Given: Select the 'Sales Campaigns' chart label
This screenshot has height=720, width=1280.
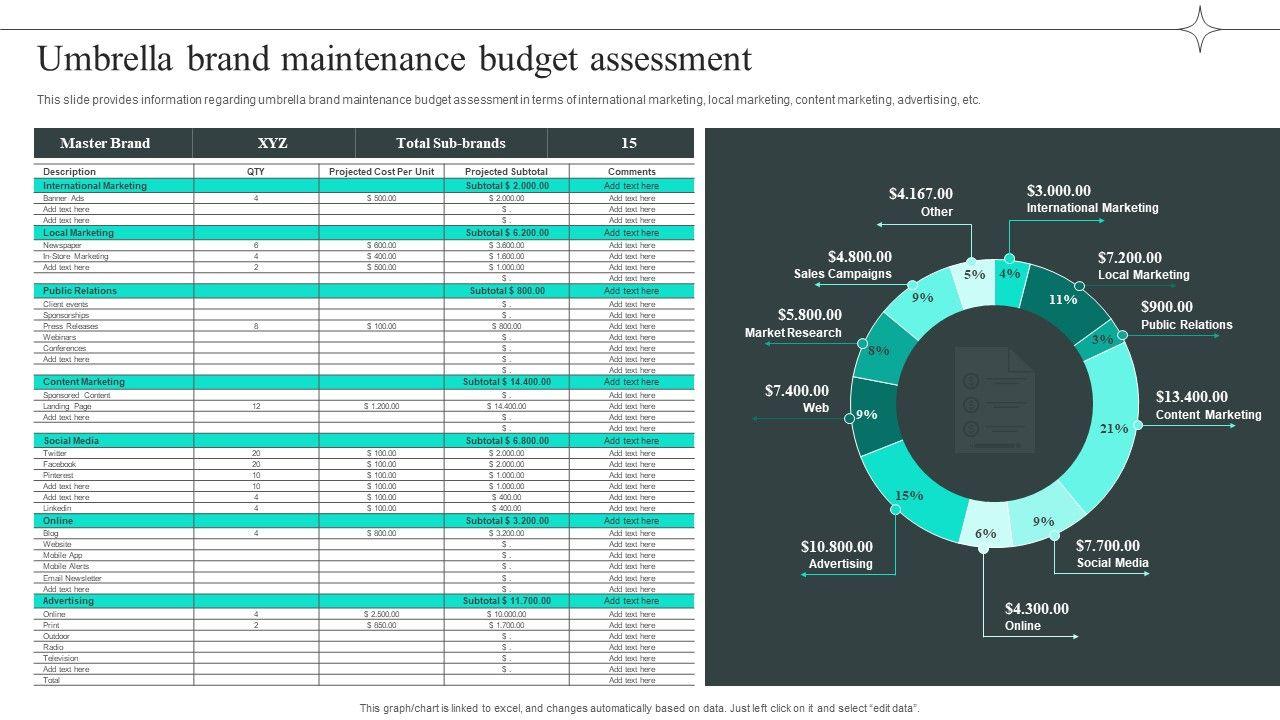Looking at the screenshot, I should tap(843, 273).
